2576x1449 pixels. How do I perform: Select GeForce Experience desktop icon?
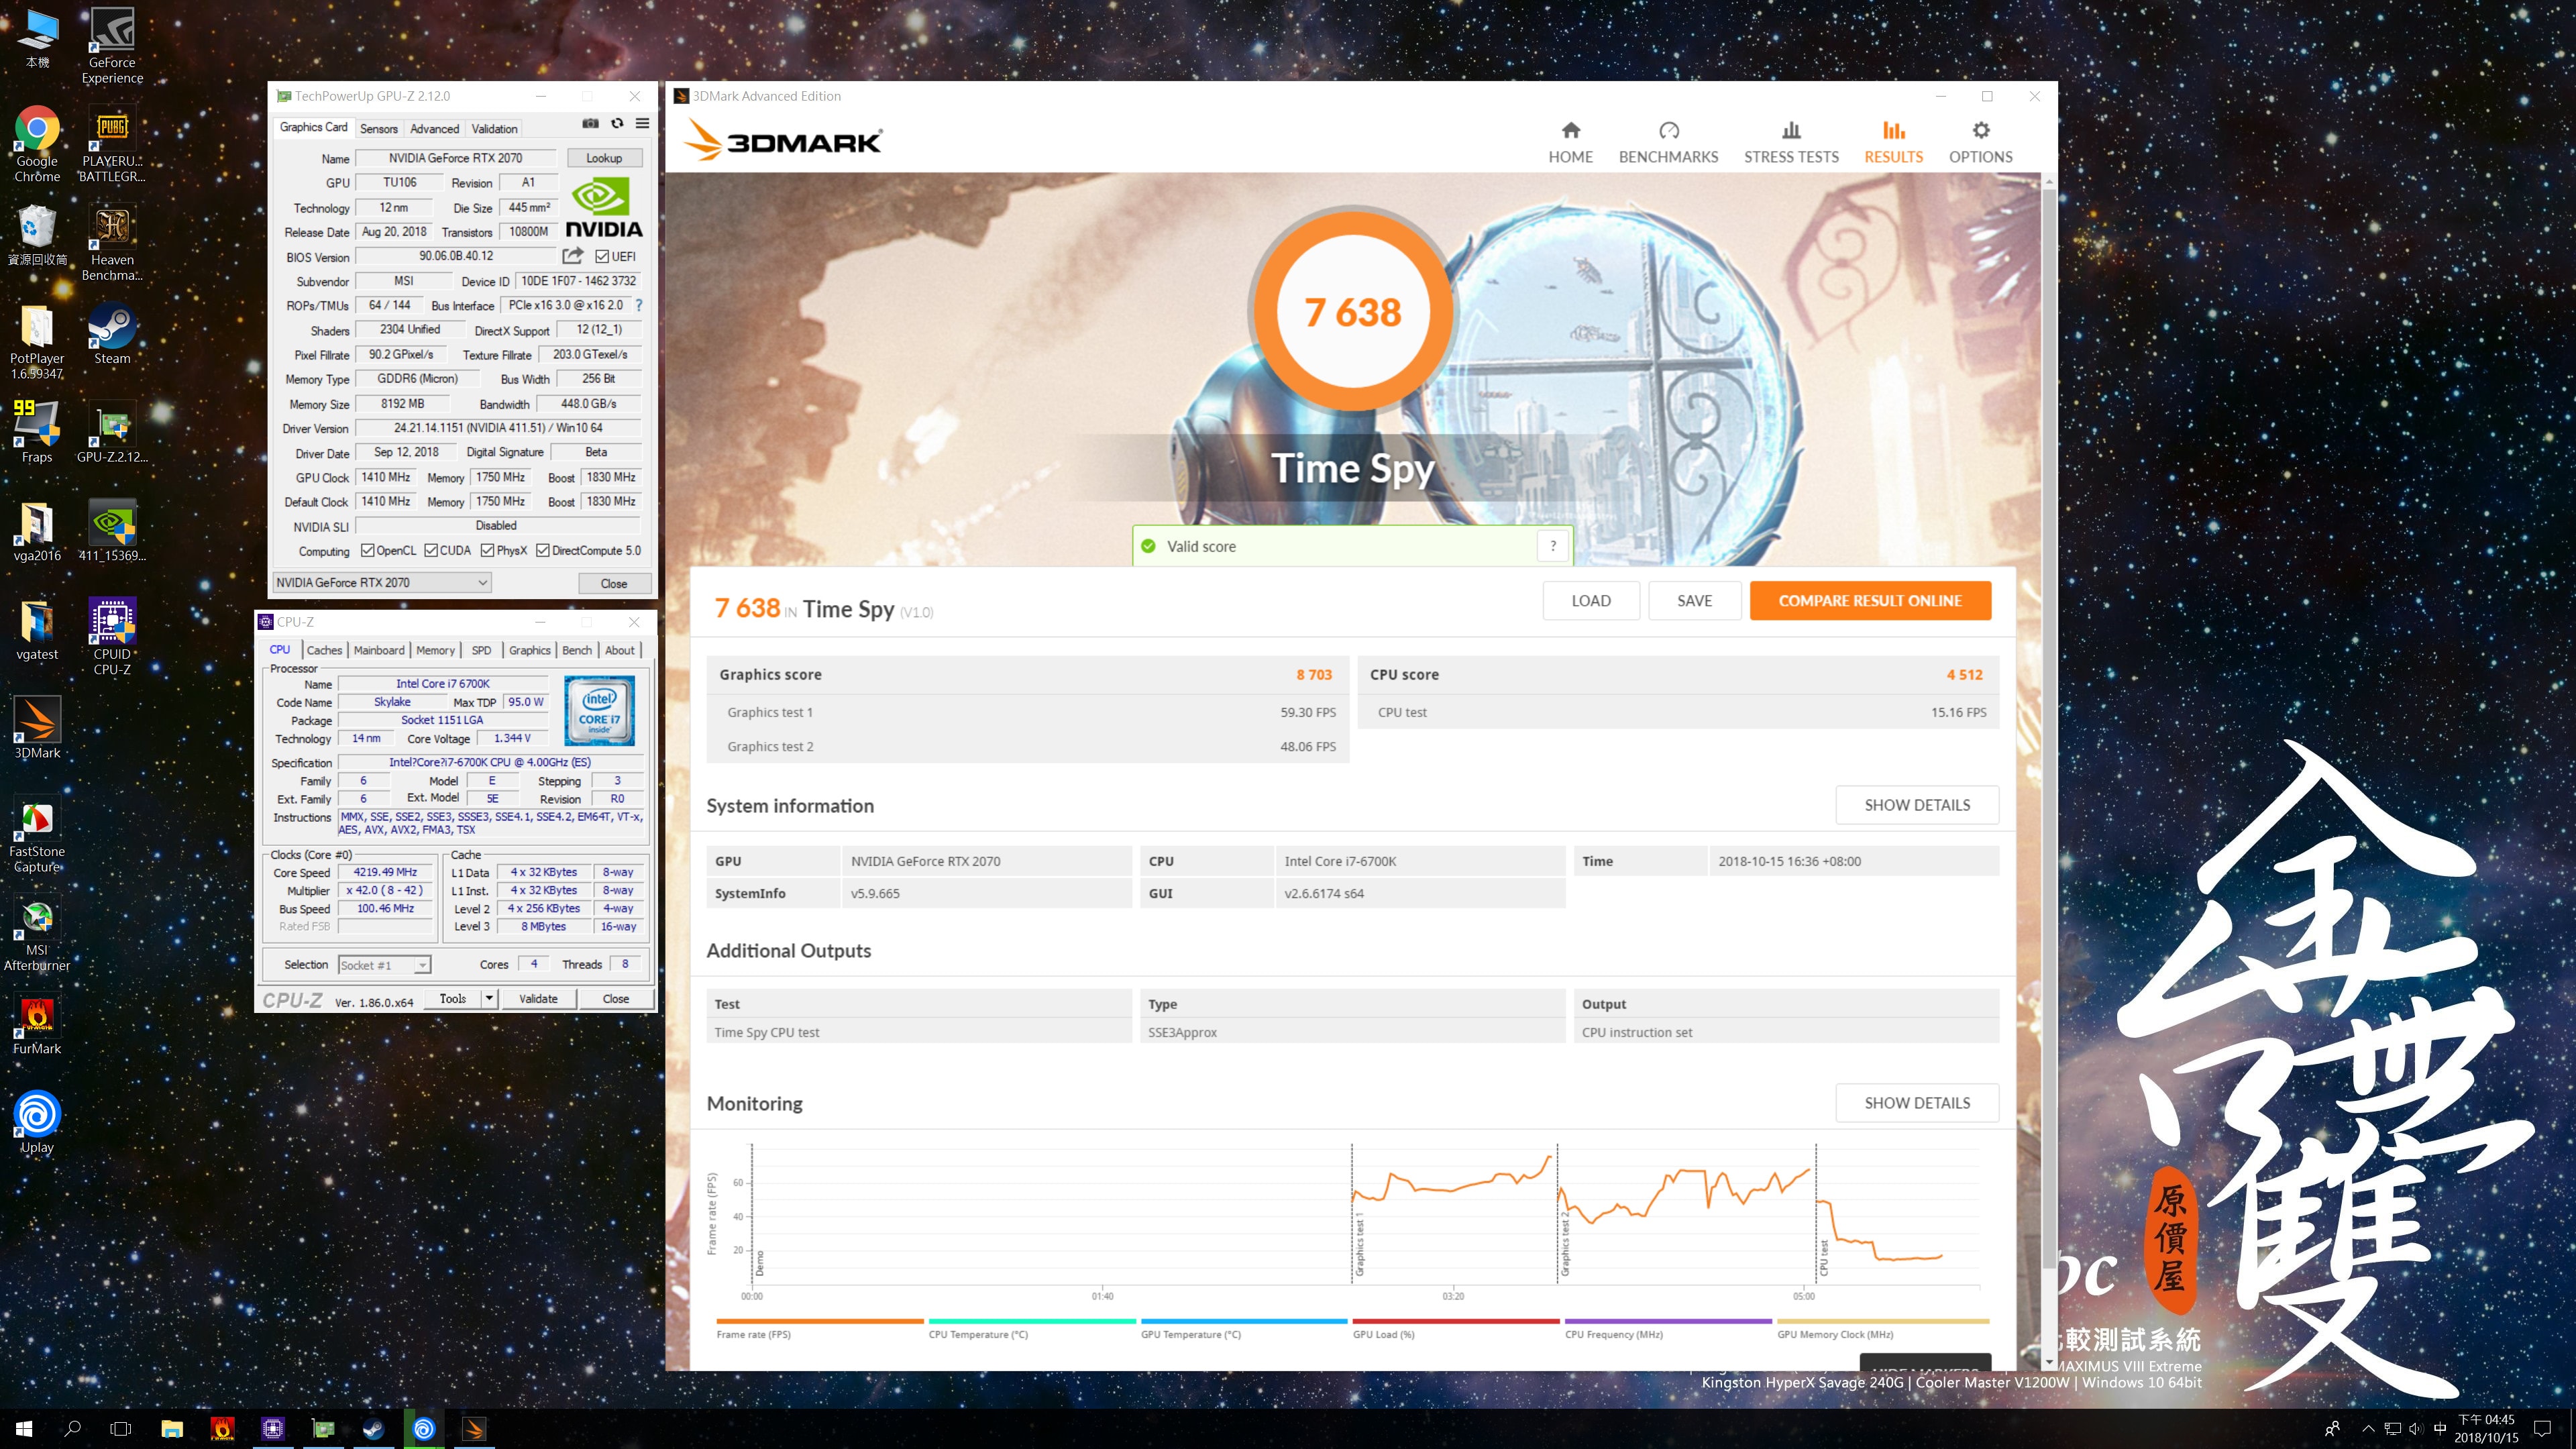coord(112,46)
